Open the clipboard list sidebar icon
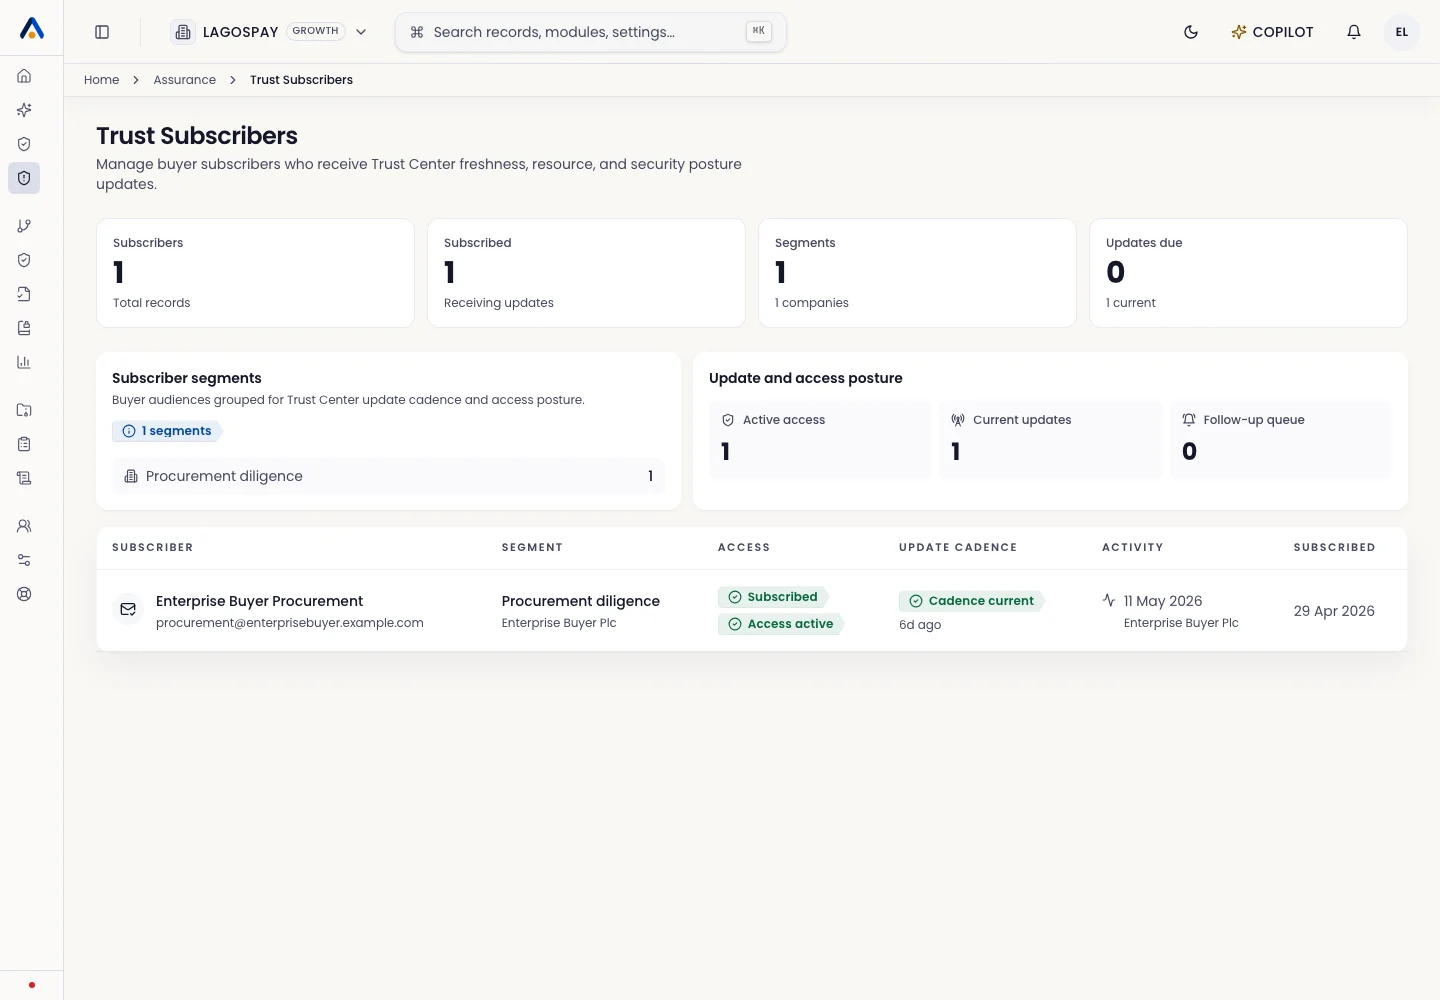 pyautogui.click(x=24, y=444)
